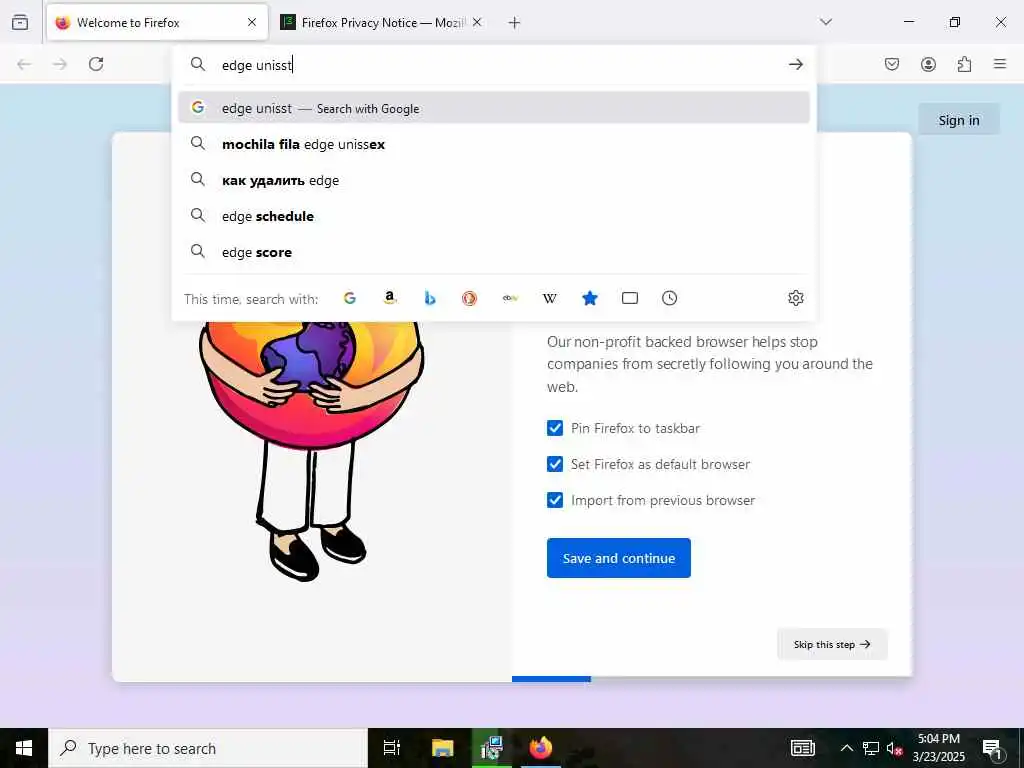Close the Firefox Privacy Notice tab
The image size is (1024, 768).
click(477, 22)
